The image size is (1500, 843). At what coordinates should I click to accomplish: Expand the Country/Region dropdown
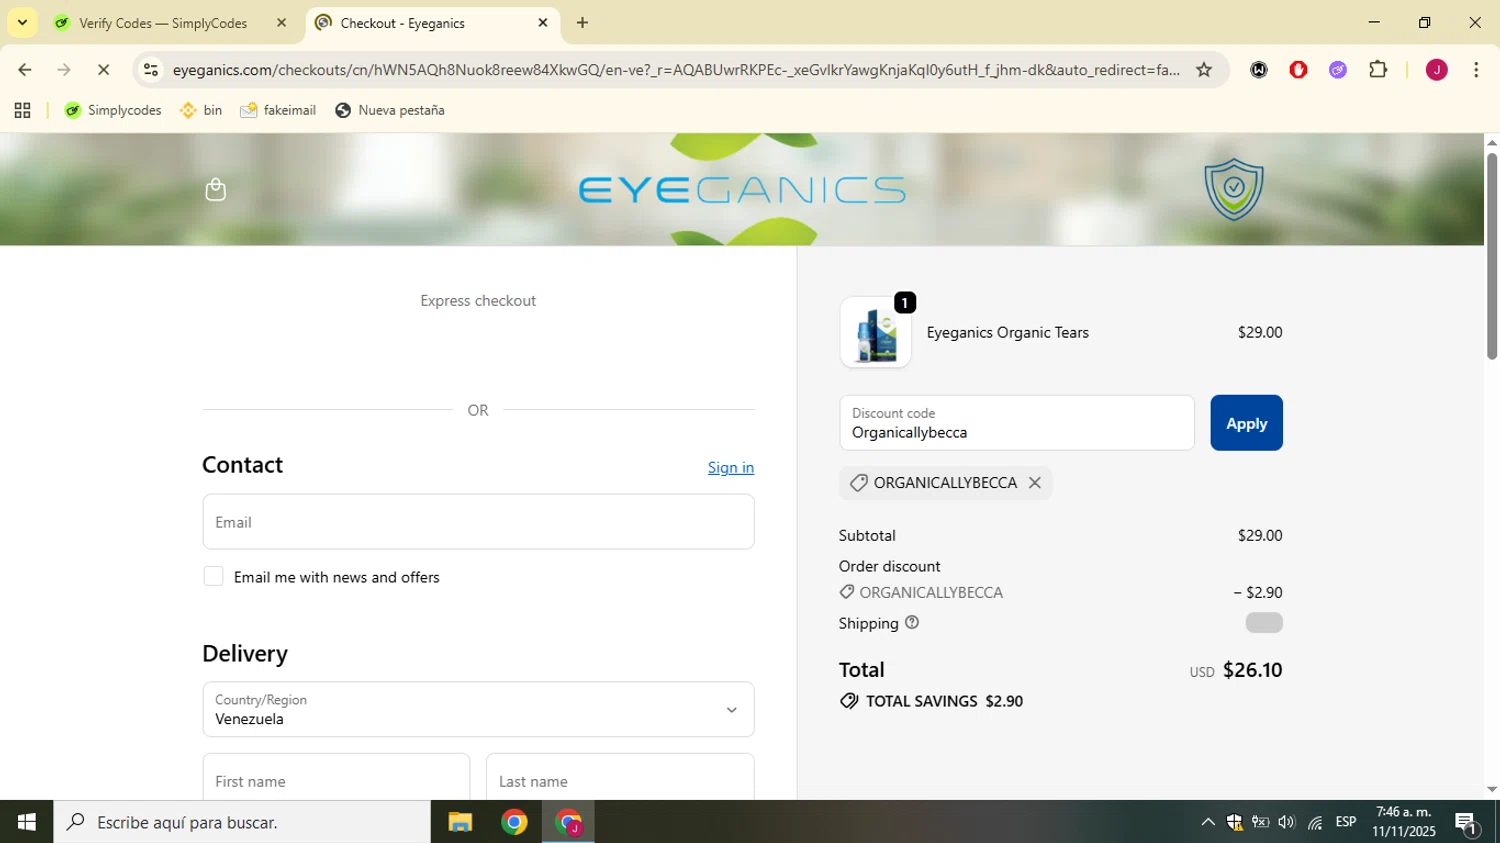478,709
